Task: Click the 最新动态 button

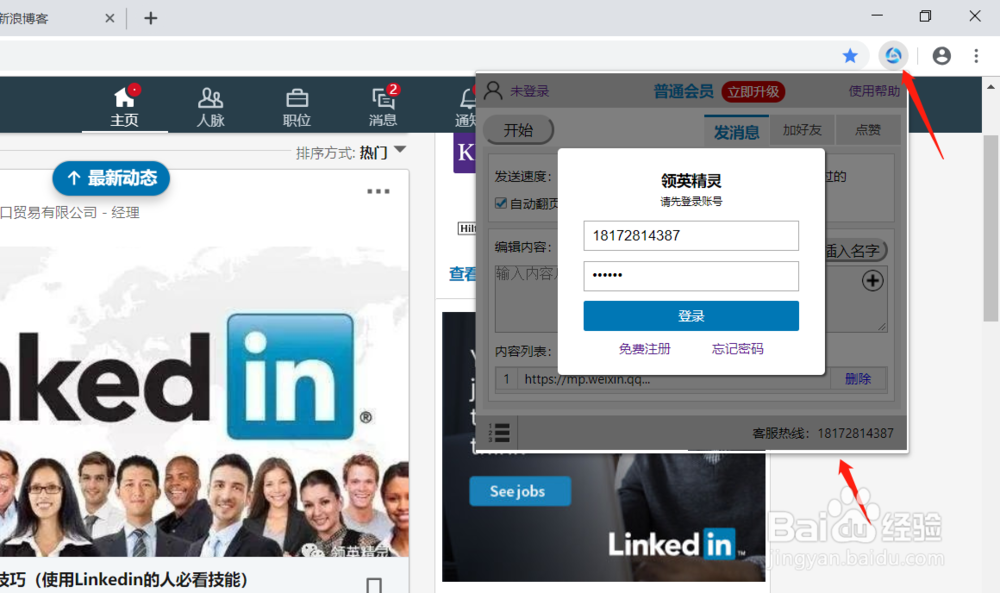Action: click(111, 179)
